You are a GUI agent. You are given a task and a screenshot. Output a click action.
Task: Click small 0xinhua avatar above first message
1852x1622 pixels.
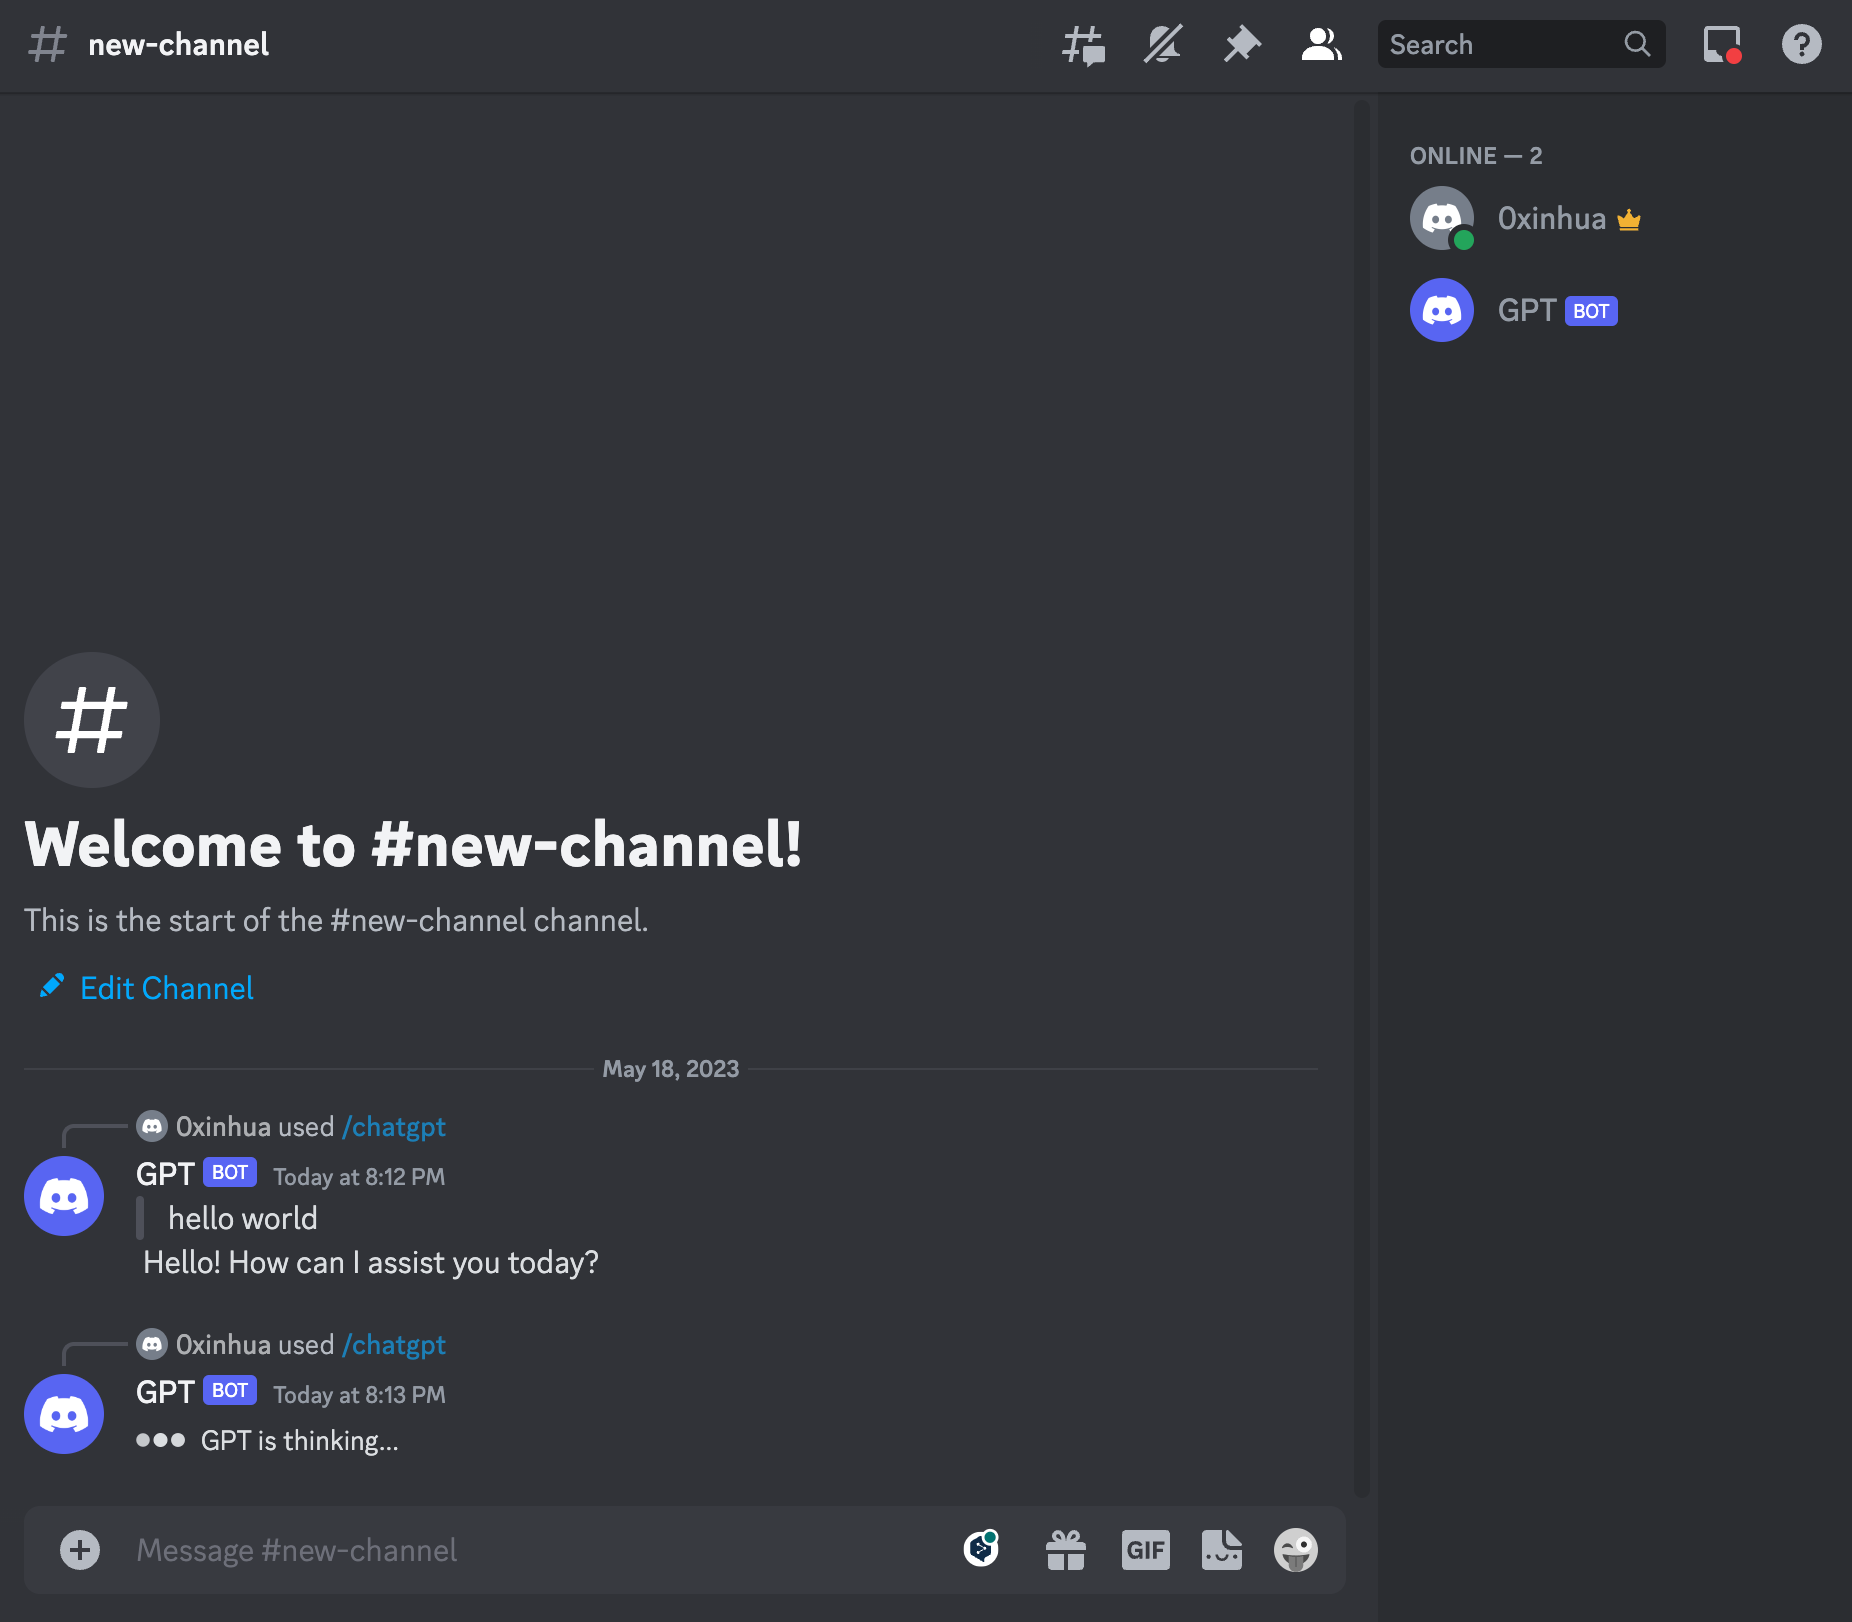[x=152, y=1127]
